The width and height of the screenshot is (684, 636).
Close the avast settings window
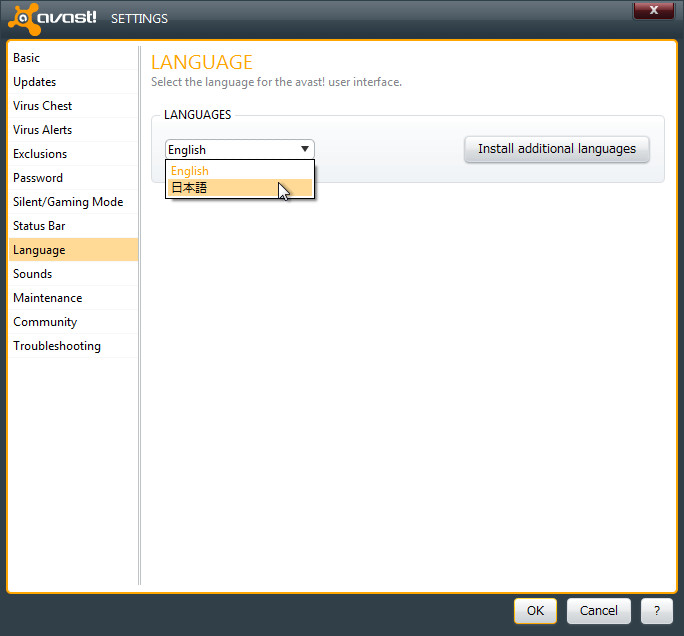pyautogui.click(x=653, y=10)
